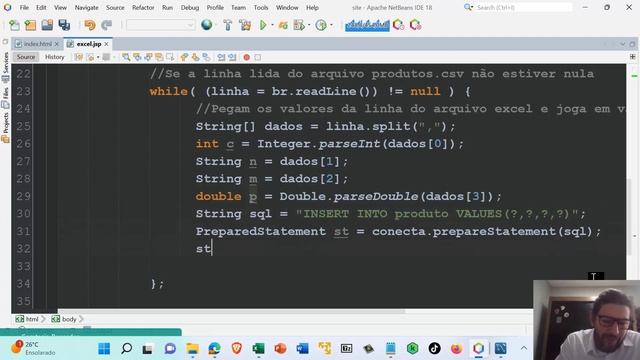The width and height of the screenshot is (640, 360).
Task: Click the editor horizontal scrollbar
Action: click(x=231, y=311)
